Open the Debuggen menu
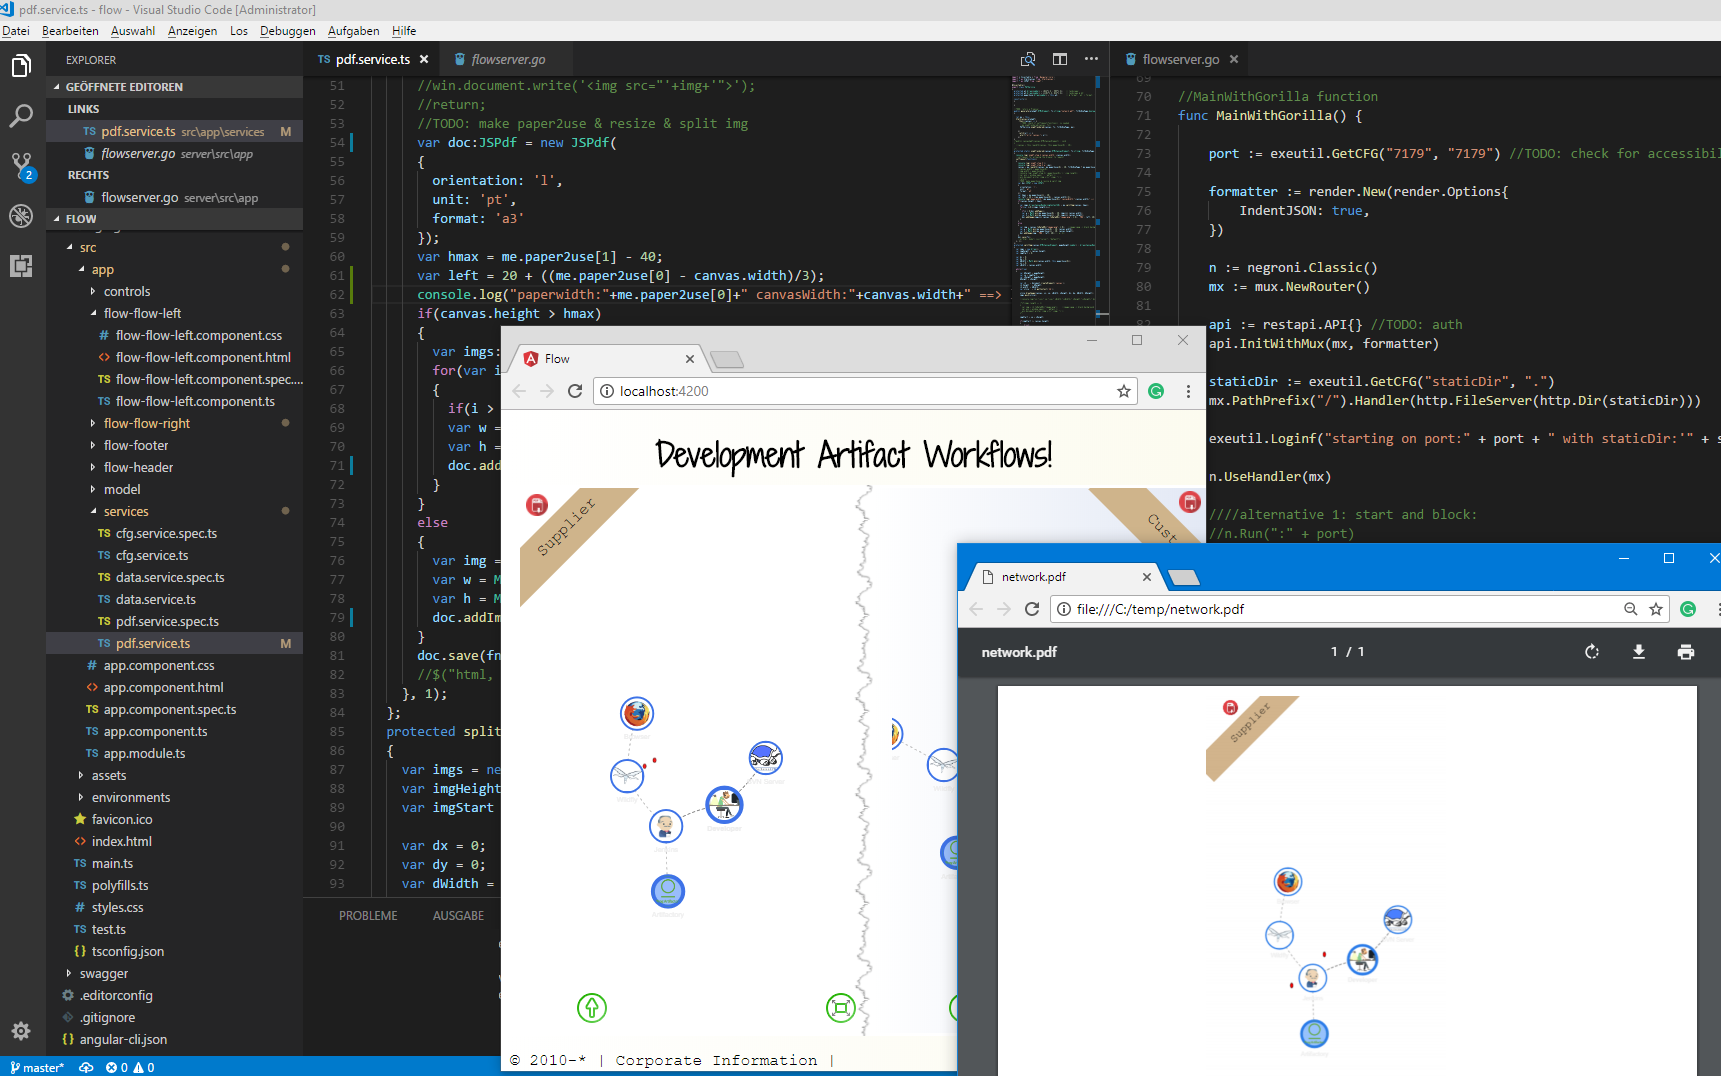The width and height of the screenshot is (1721, 1076). (288, 31)
